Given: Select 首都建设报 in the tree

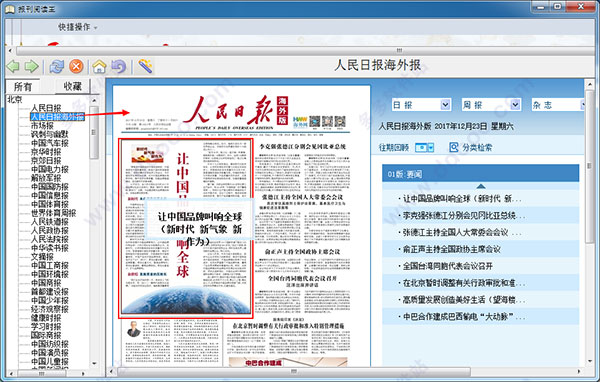Looking at the screenshot, I should click(x=50, y=292).
